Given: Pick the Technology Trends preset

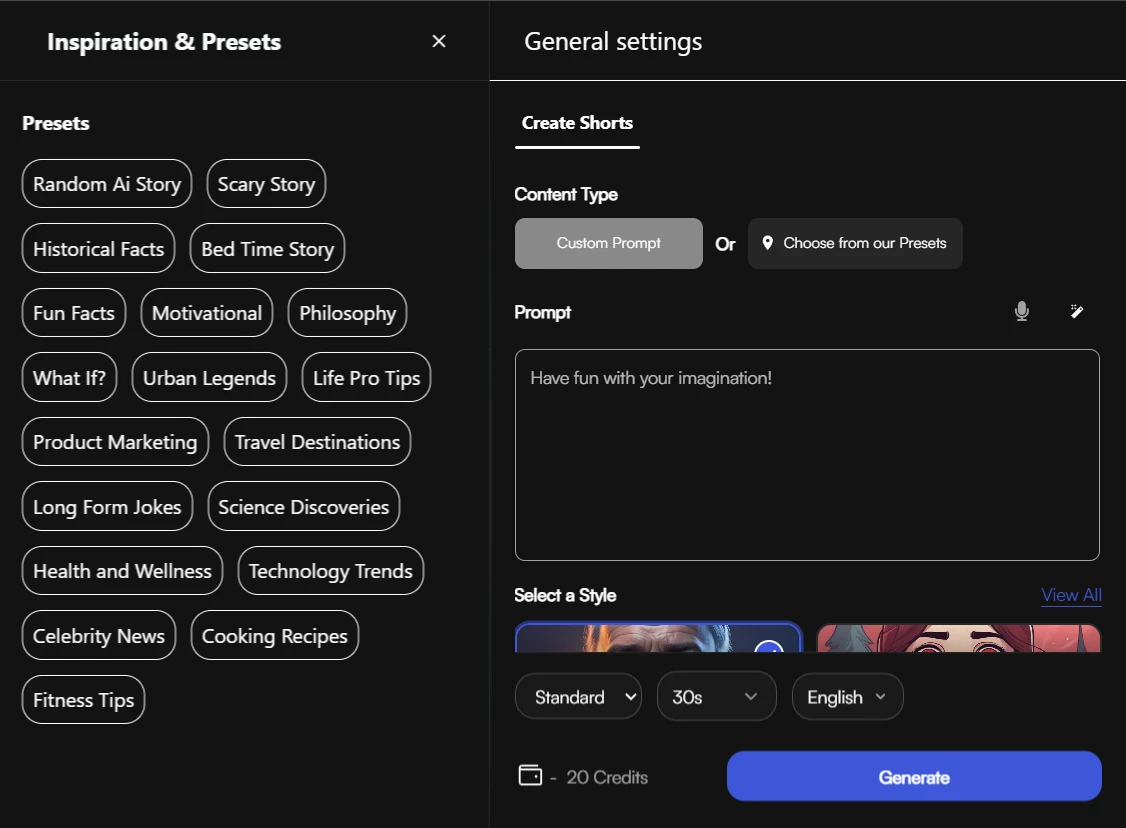Looking at the screenshot, I should pos(331,571).
